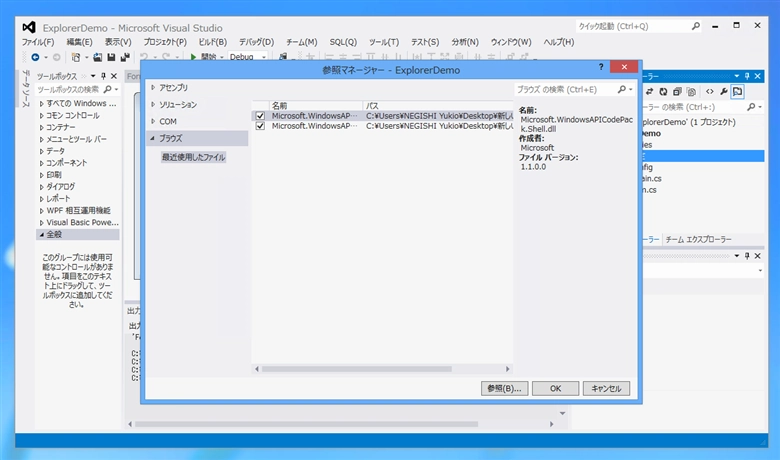The width and height of the screenshot is (780, 460).
Task: Open 表示(V) menu
Action: (118, 42)
